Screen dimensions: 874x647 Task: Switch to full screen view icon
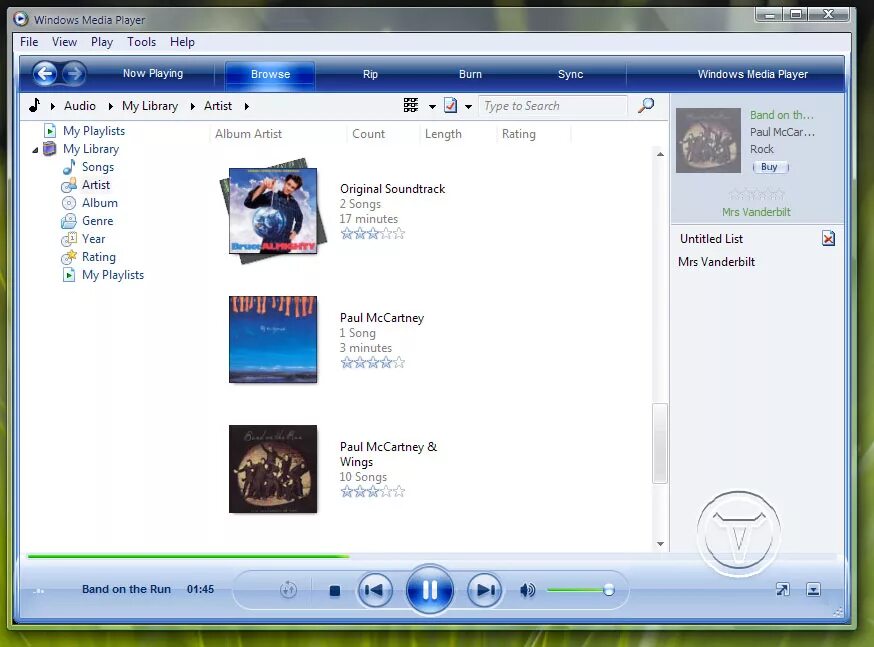point(783,589)
